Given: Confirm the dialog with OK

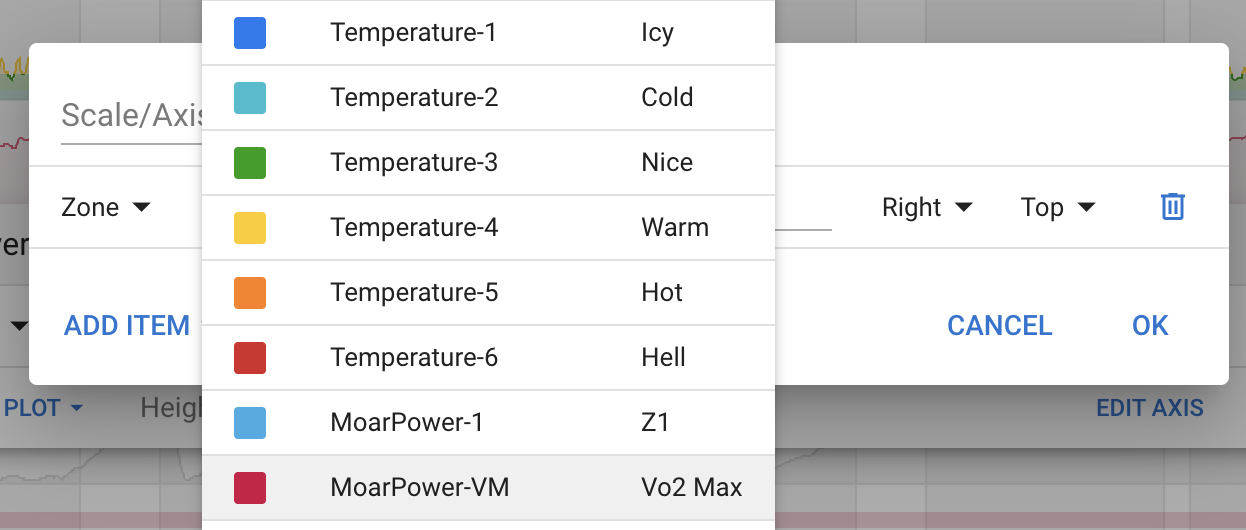Looking at the screenshot, I should [x=1150, y=325].
